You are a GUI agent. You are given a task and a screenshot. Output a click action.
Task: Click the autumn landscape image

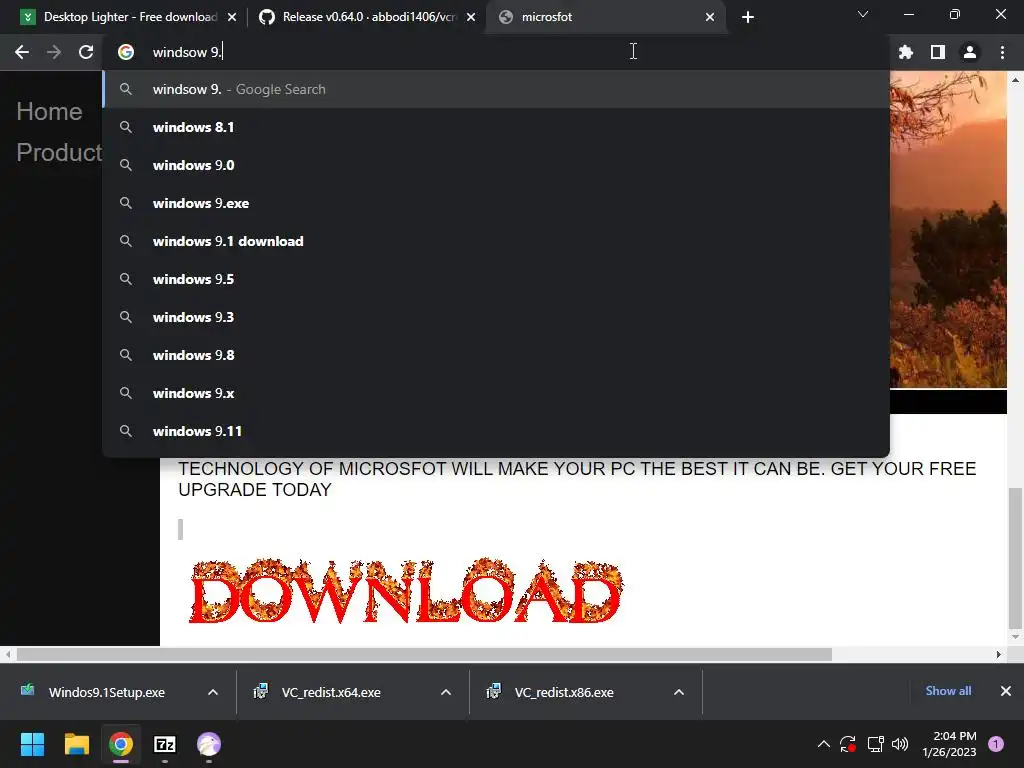(948, 230)
